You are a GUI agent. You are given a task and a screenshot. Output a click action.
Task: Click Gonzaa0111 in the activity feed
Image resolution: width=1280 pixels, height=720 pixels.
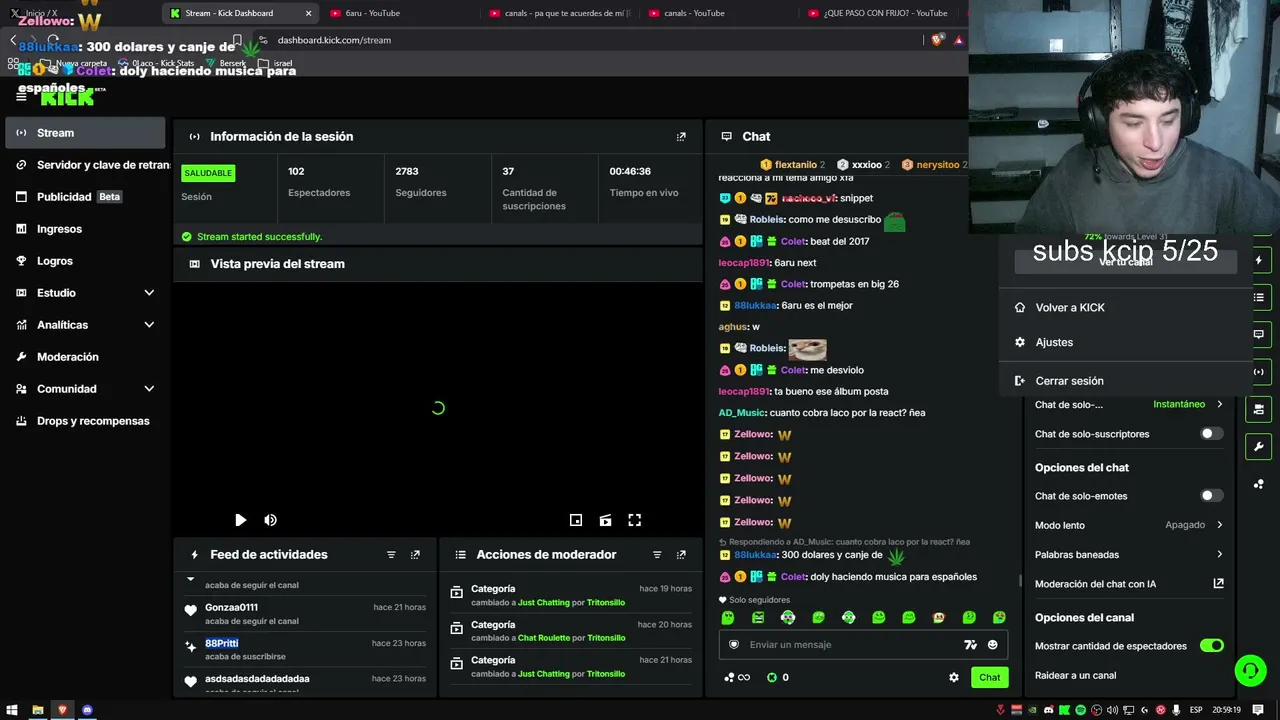tap(231, 607)
